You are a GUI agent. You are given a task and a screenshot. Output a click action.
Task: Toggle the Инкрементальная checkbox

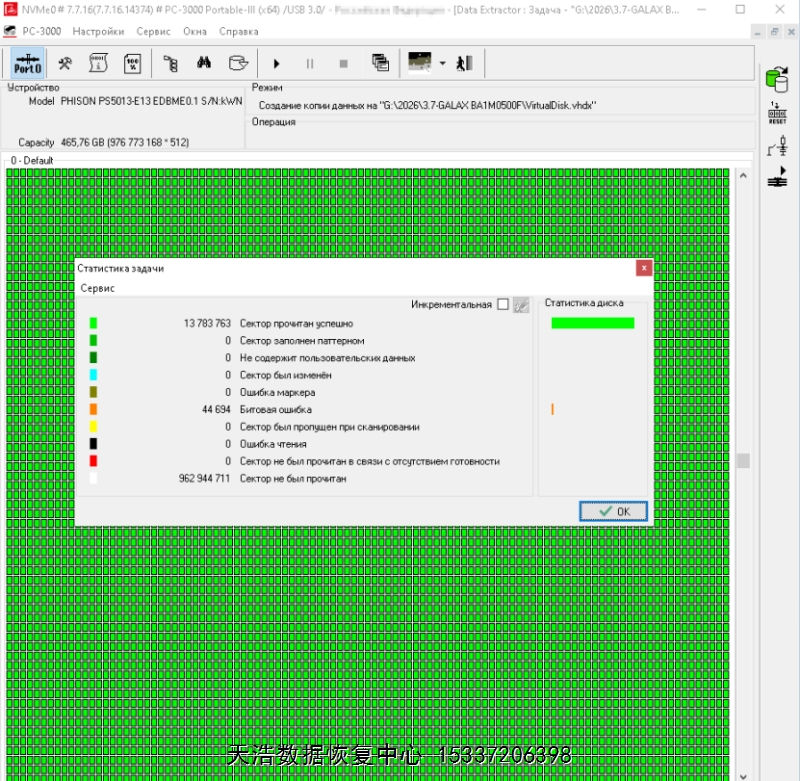click(x=503, y=305)
